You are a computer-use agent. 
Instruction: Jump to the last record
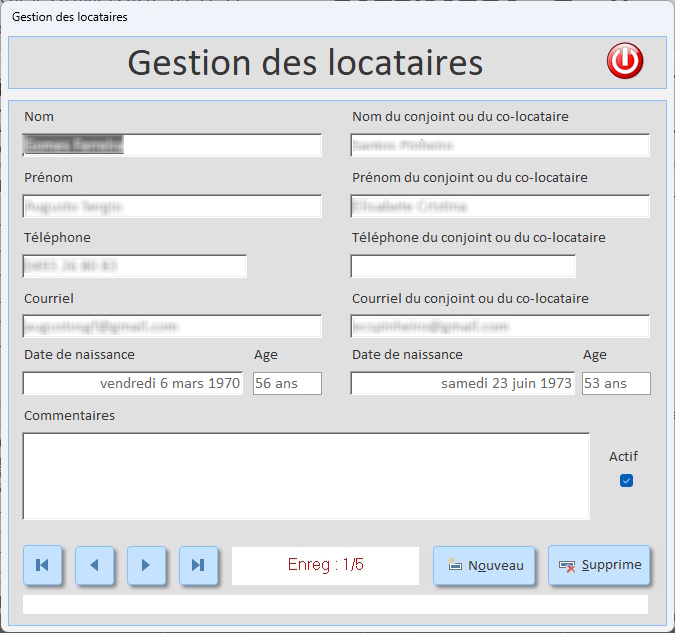coord(198,565)
